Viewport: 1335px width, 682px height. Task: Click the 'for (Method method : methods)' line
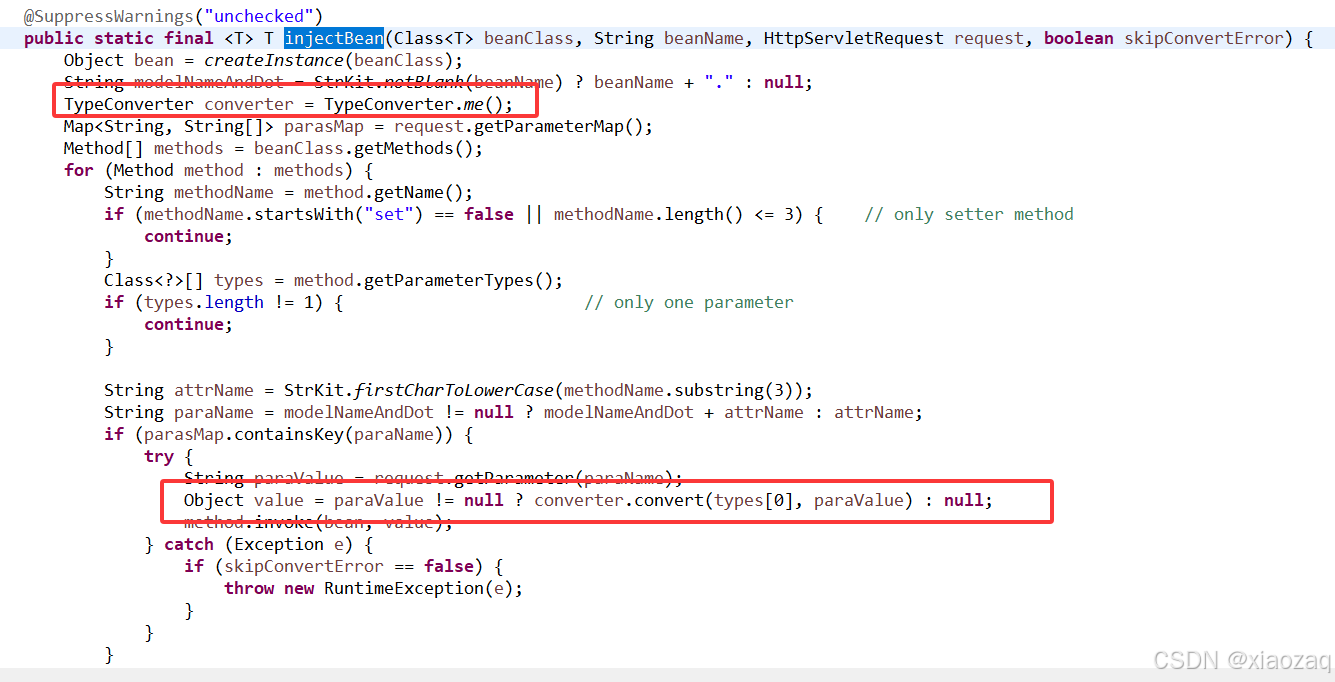pos(218,170)
